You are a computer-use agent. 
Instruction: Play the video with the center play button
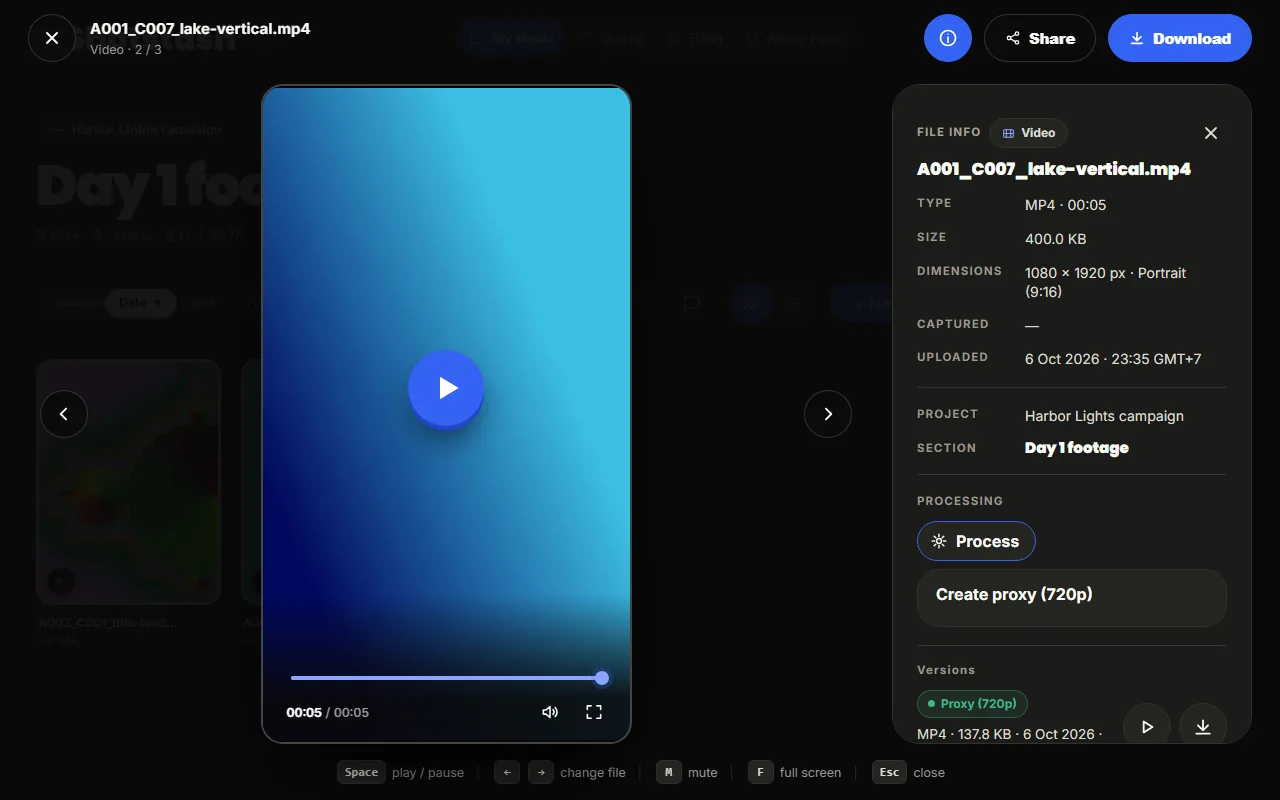446,388
